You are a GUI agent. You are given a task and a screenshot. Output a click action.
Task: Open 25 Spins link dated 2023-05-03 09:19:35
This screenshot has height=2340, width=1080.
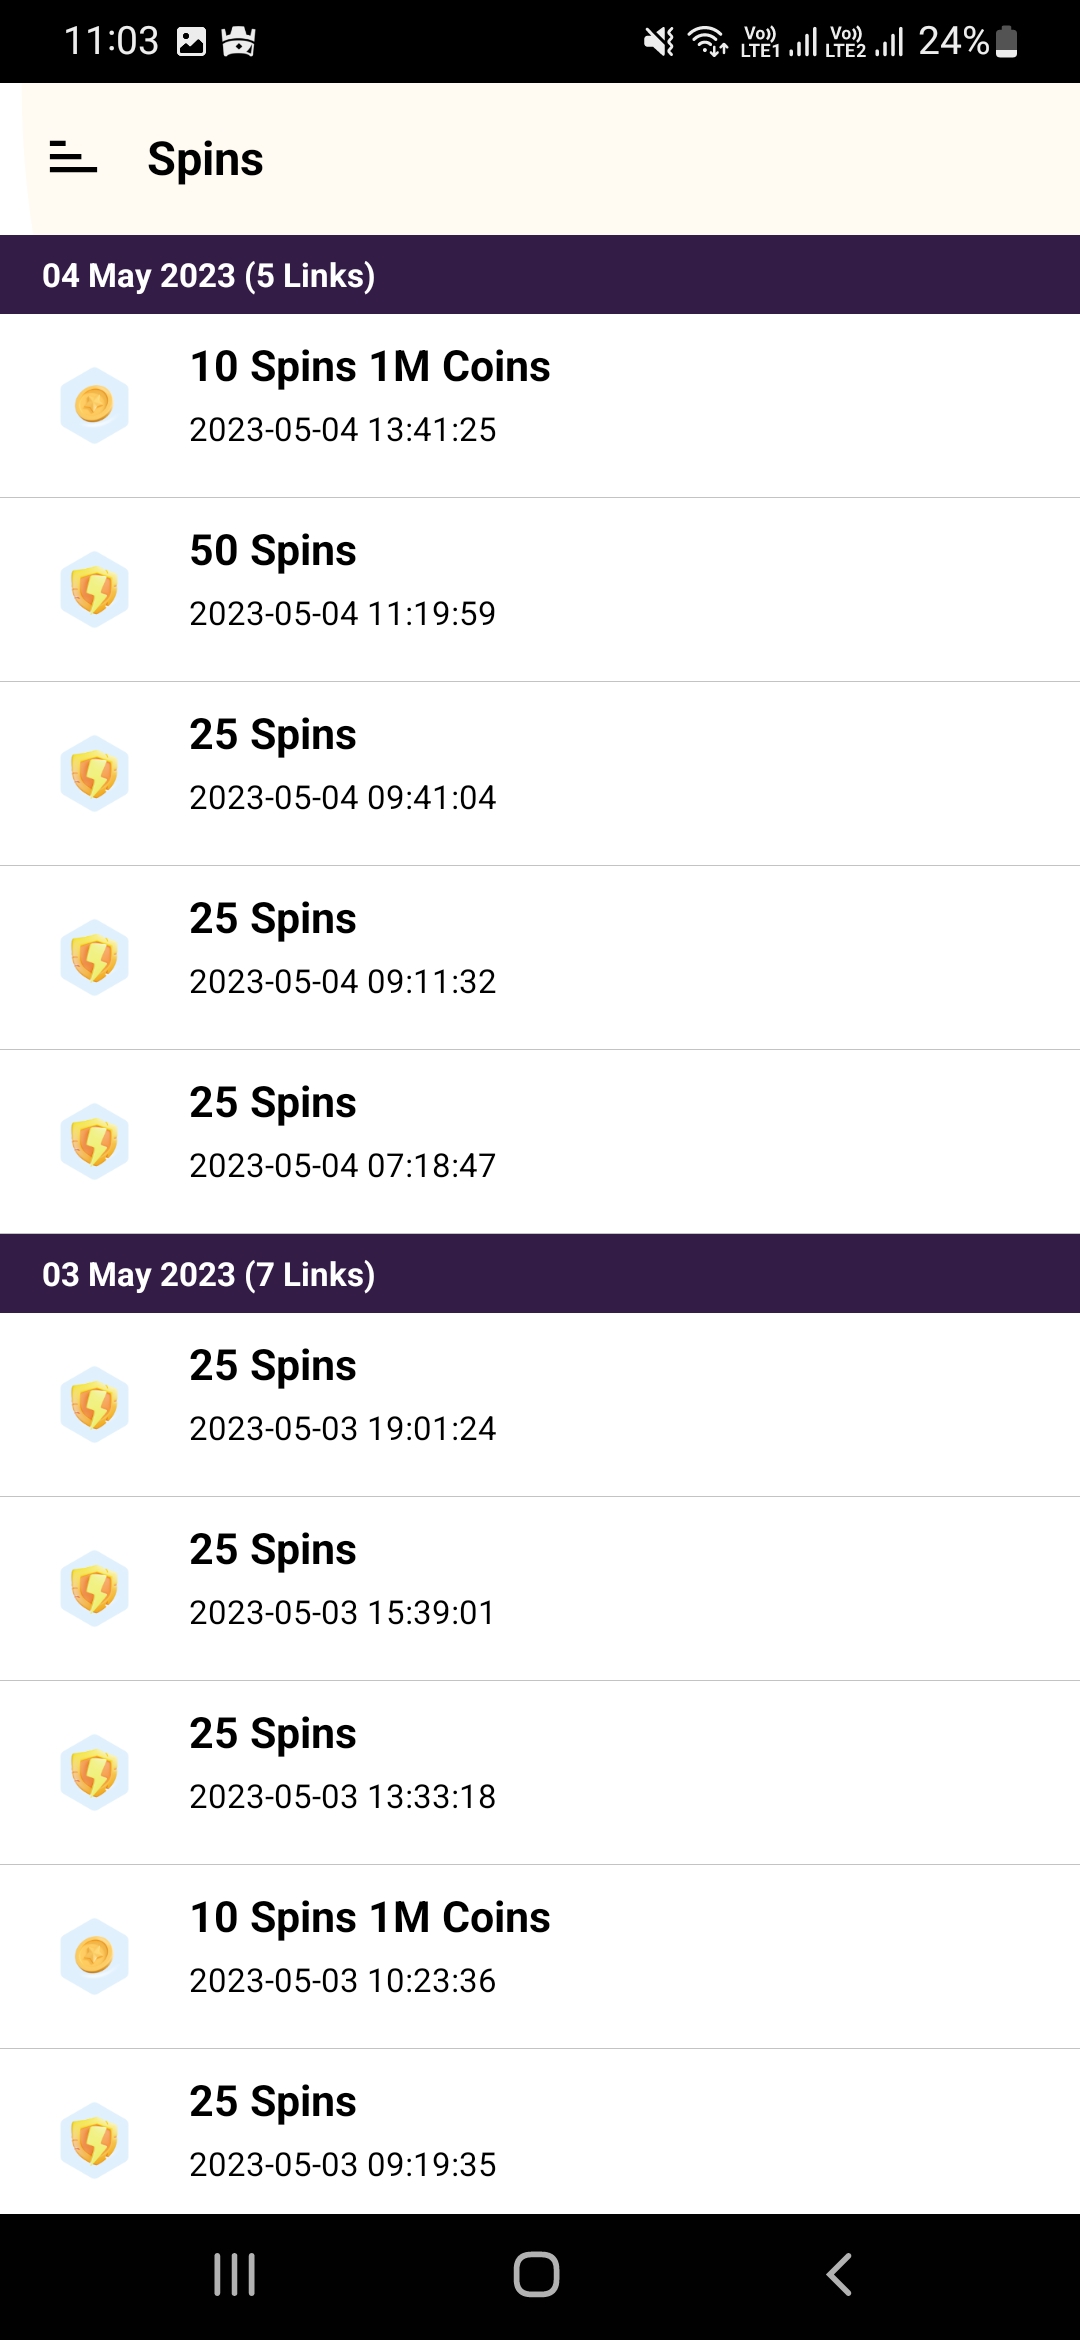point(540,2131)
